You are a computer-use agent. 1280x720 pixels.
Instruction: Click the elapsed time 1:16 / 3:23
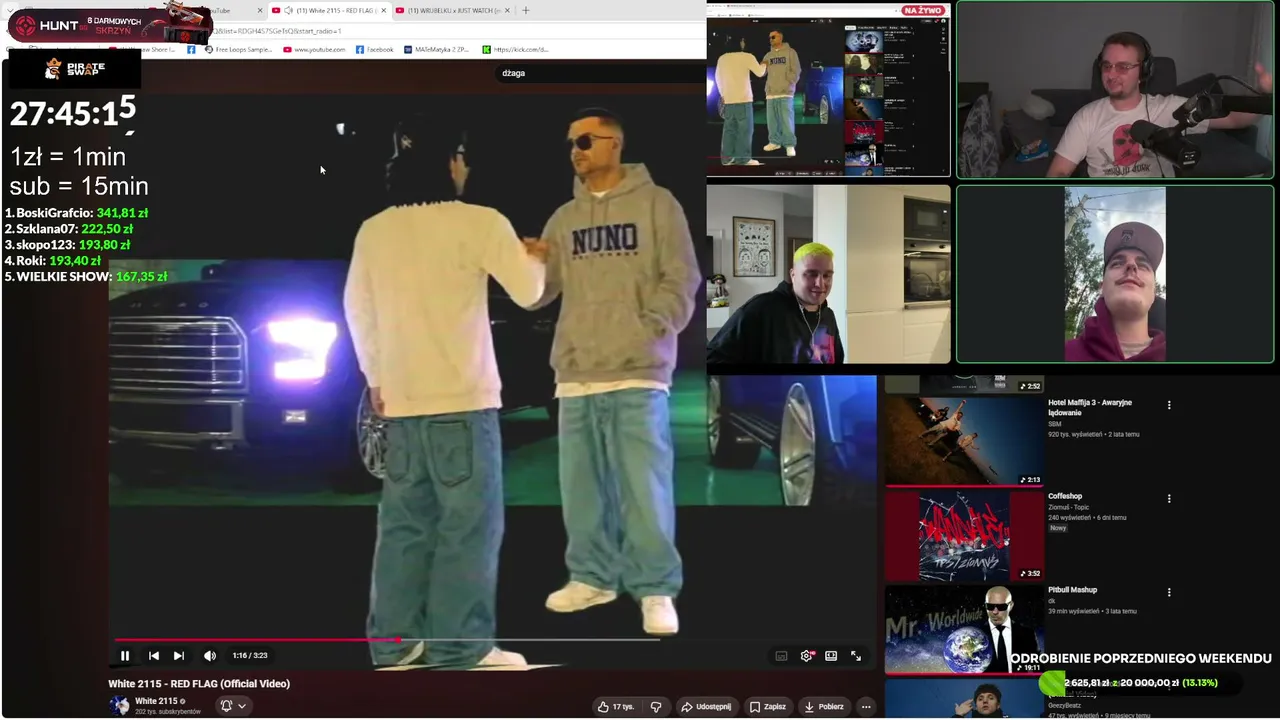[x=250, y=656]
